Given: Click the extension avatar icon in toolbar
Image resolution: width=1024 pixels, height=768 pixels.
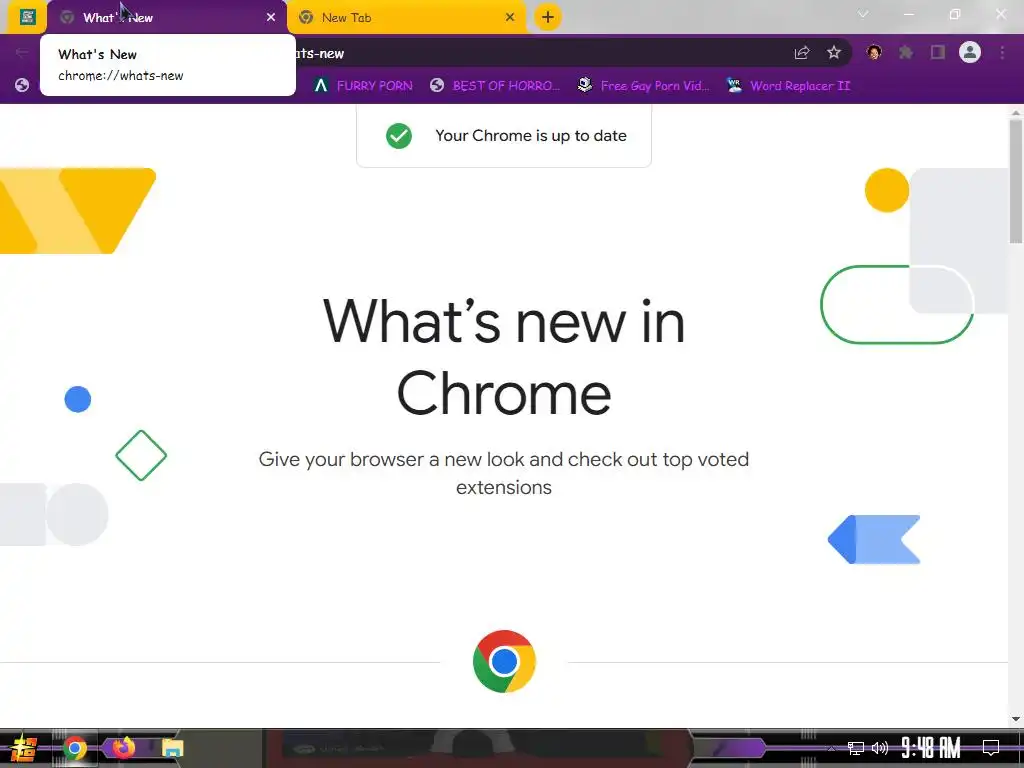Looking at the screenshot, I should point(874,52).
